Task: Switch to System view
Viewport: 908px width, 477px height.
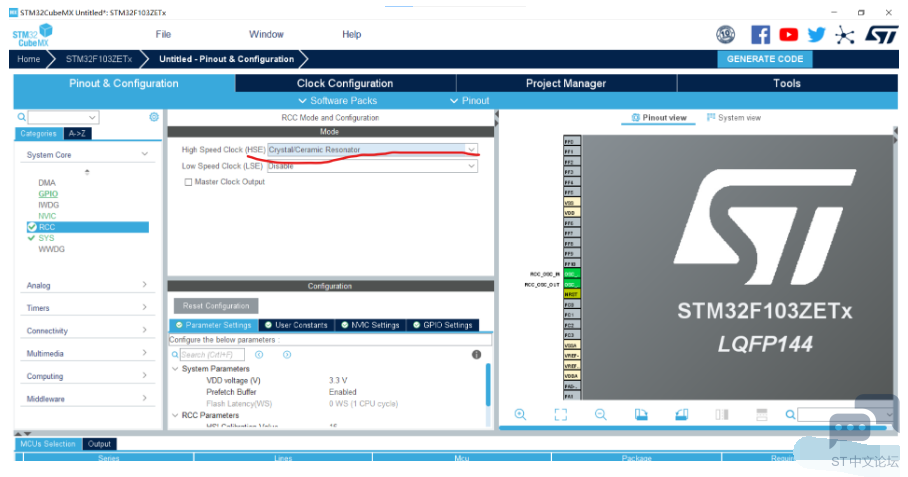Action: 734,118
